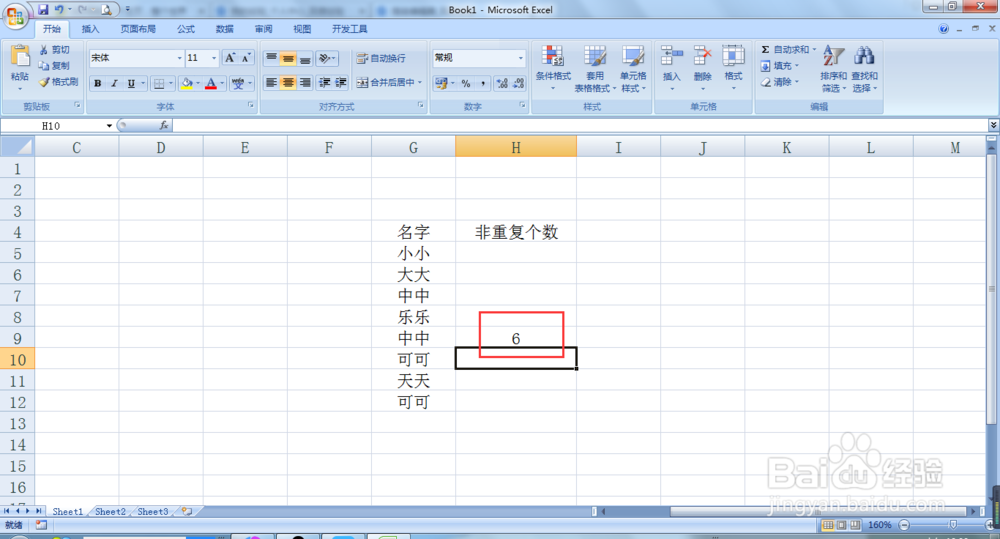
Task: Click the percent style icon
Action: tap(466, 84)
